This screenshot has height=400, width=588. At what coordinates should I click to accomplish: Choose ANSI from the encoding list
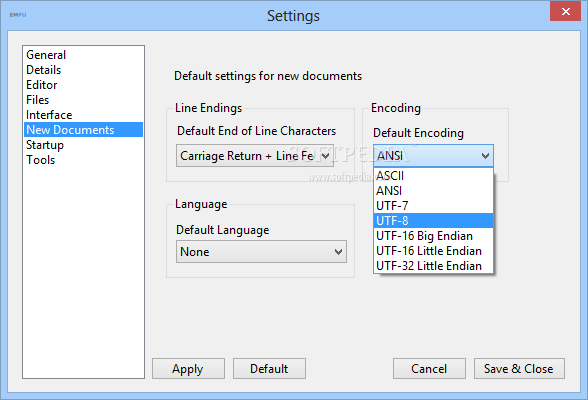[x=433, y=191]
